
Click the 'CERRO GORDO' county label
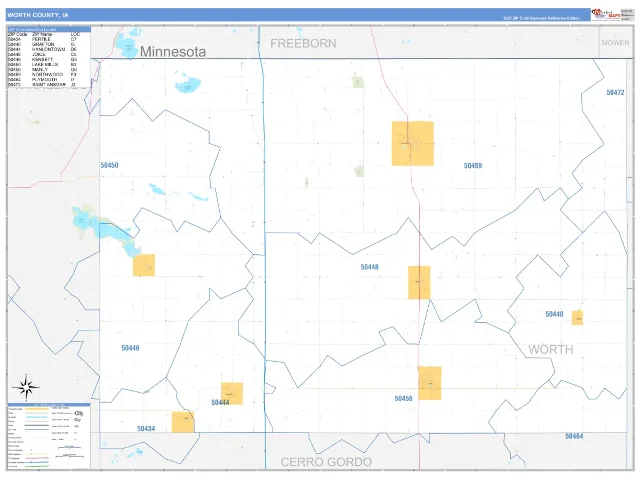pos(326,462)
